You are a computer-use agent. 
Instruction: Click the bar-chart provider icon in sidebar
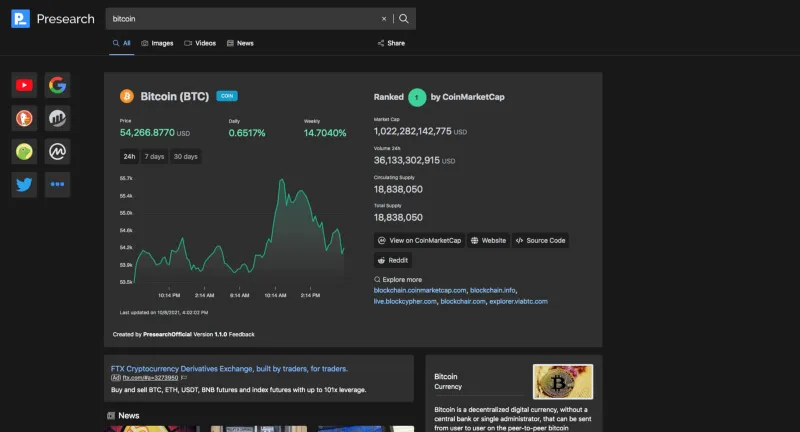[x=57, y=118]
